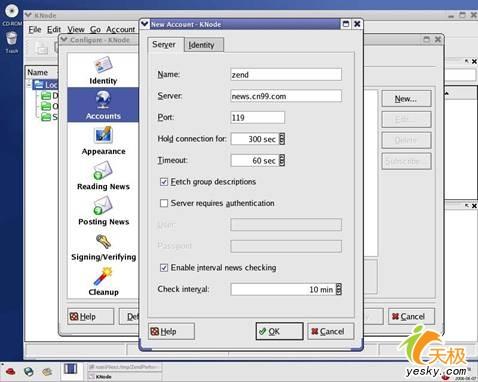Select the Accounts section in the Configure sidebar
478x382 pixels.
click(103, 105)
